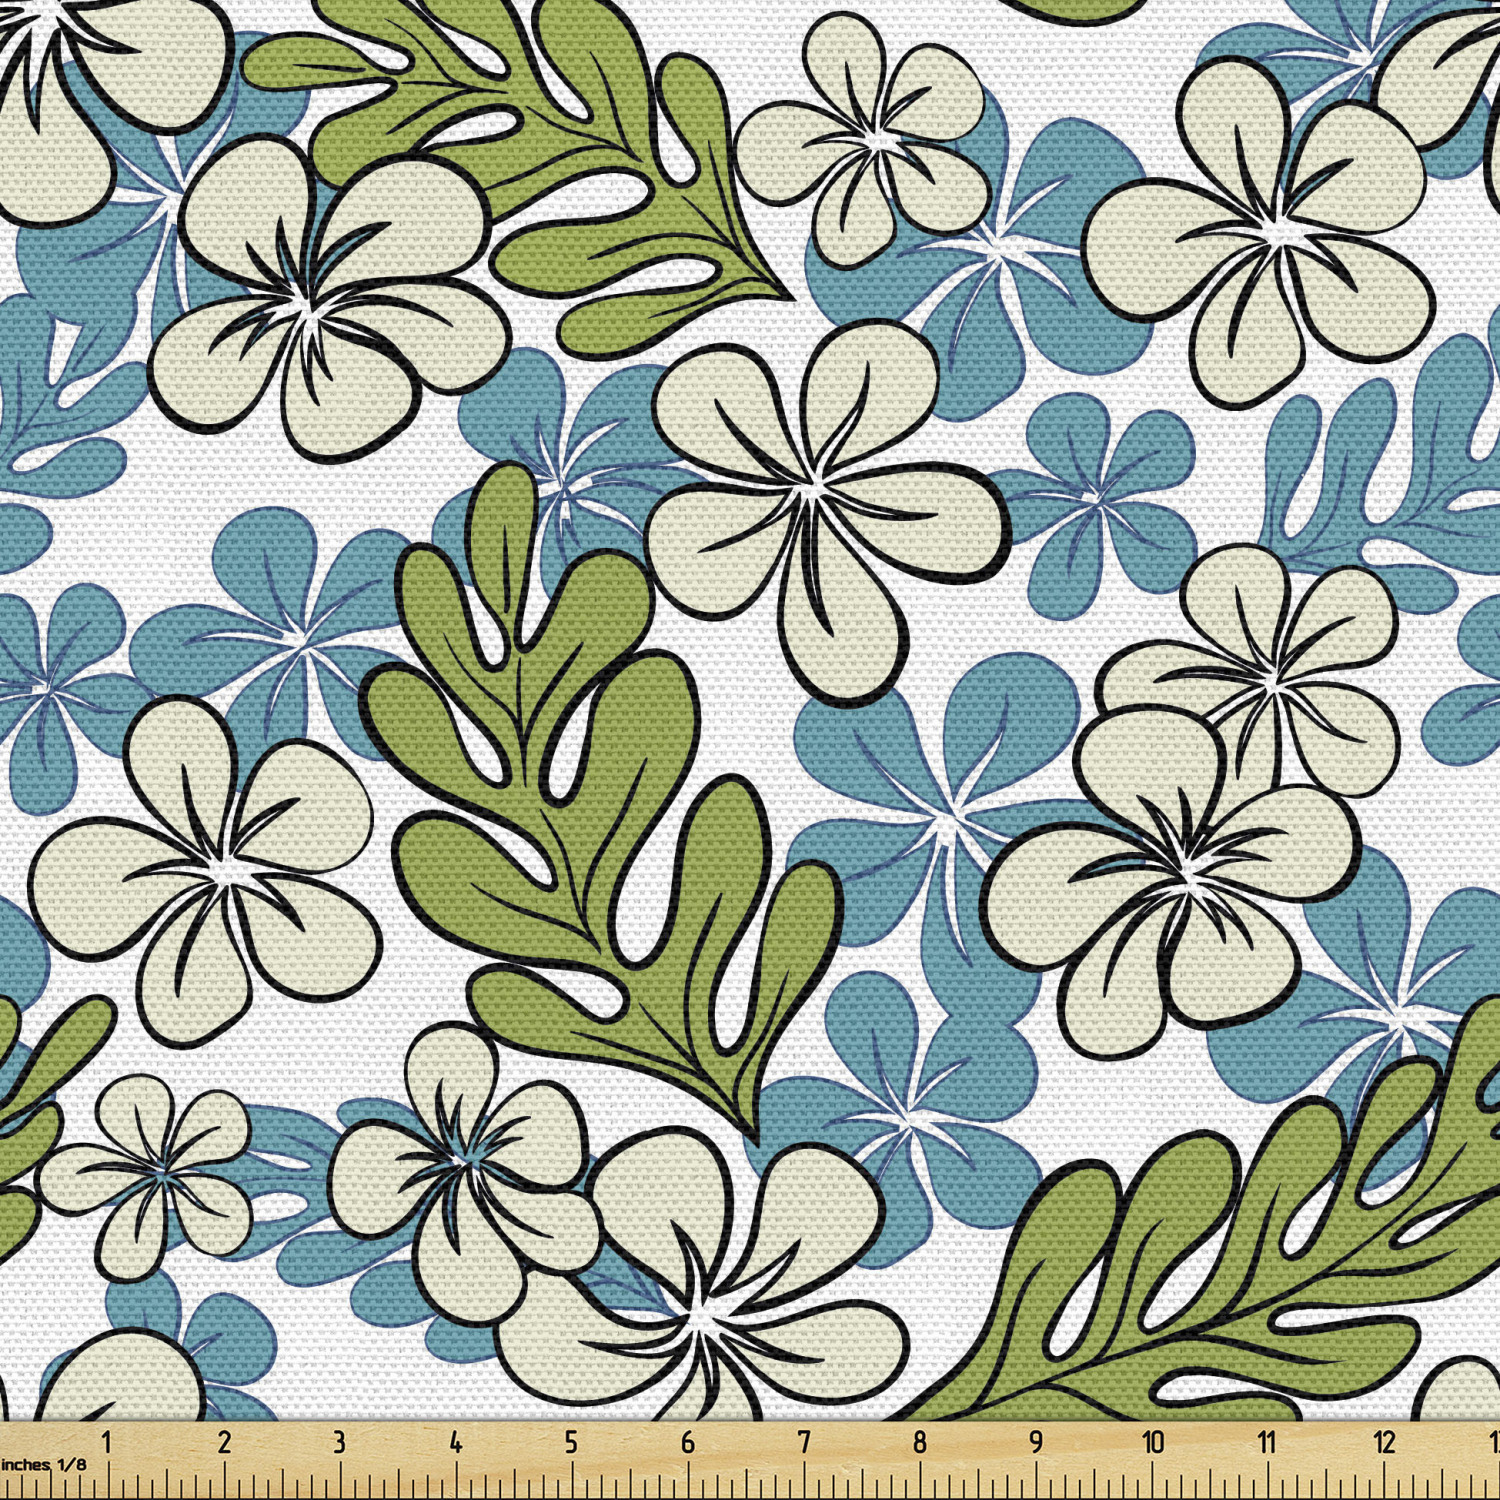The image size is (1500, 1500).
Task: Click the number 7 on the ruler
Action: (803, 1442)
